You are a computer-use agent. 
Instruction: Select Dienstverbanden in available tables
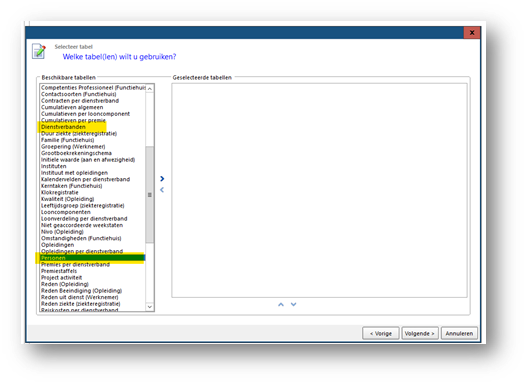[x=63, y=127]
